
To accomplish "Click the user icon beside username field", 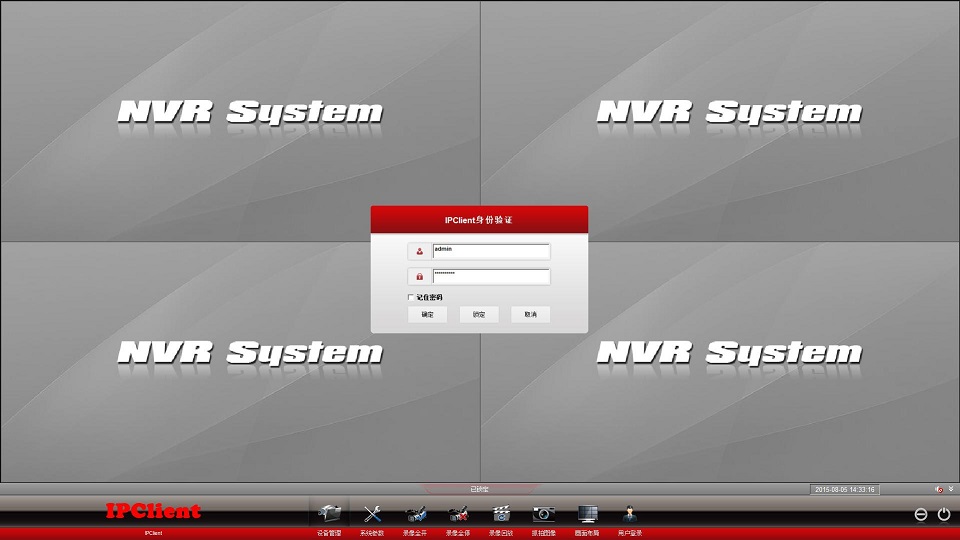I will point(419,251).
